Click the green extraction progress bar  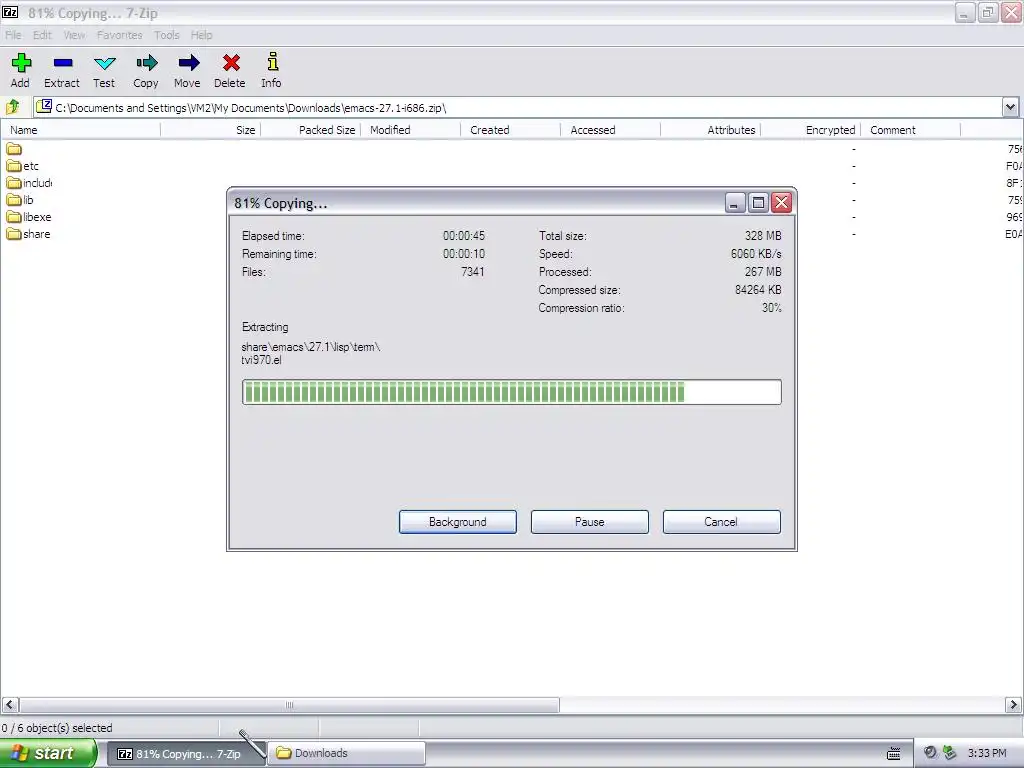tap(511, 392)
